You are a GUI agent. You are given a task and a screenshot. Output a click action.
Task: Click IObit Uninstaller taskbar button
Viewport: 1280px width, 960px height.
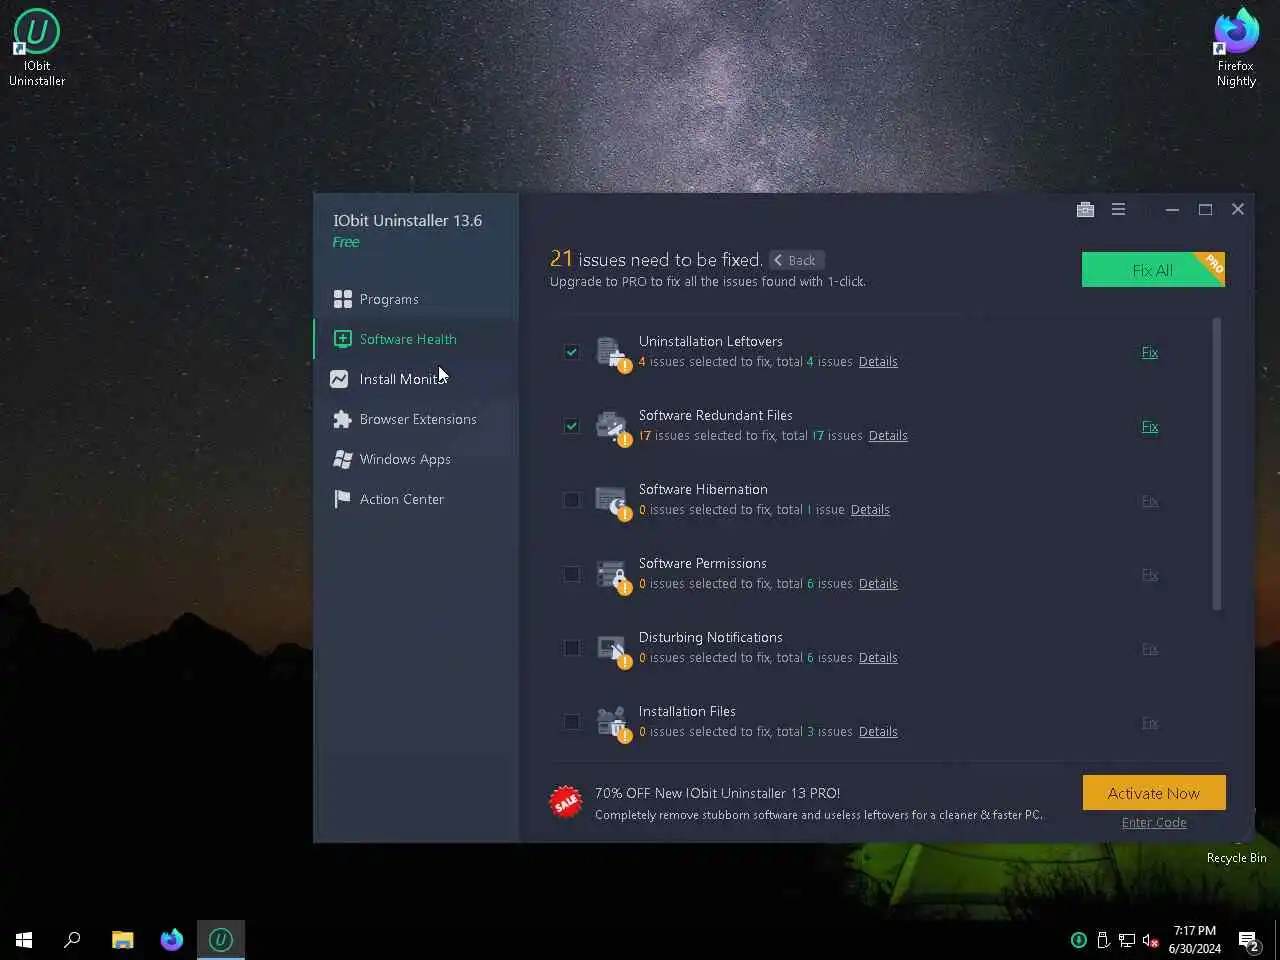221,940
